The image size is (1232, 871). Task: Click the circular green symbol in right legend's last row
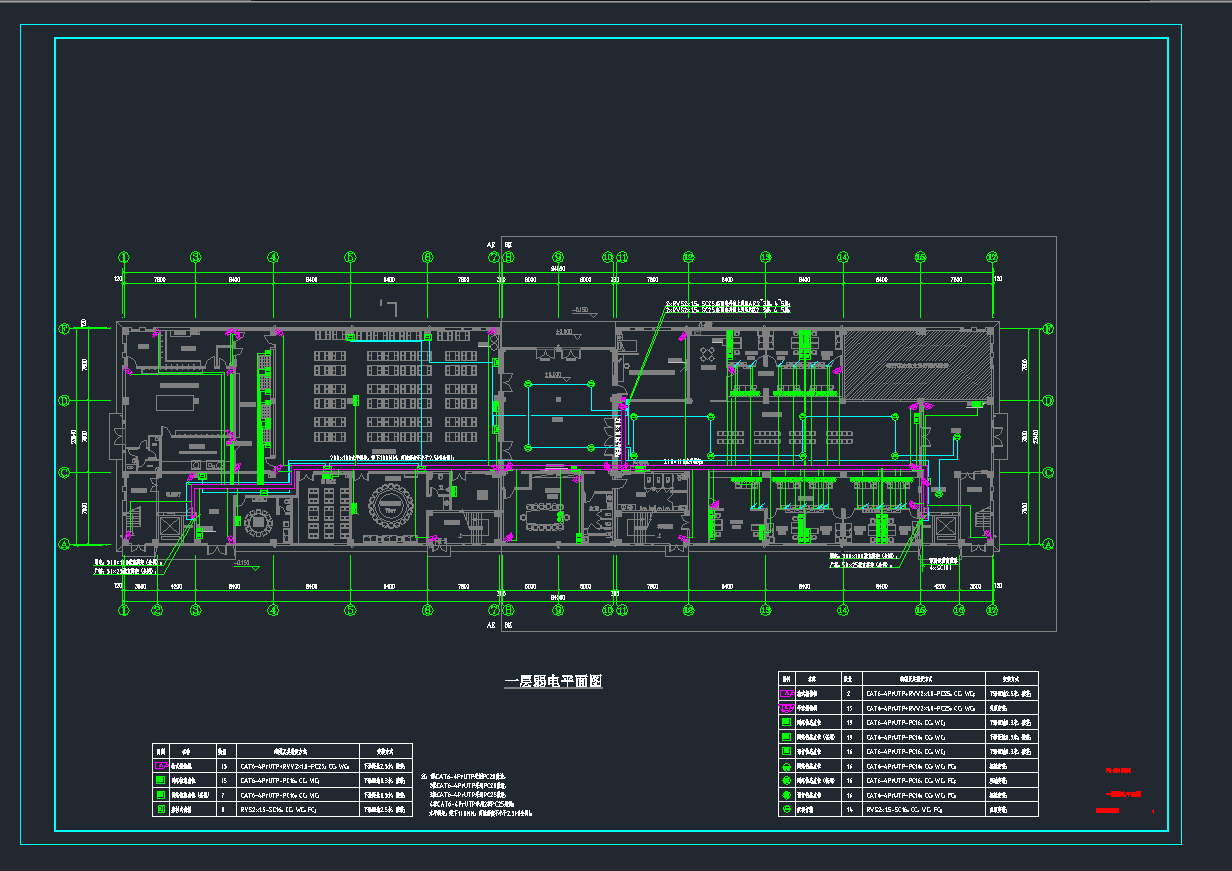[x=786, y=809]
